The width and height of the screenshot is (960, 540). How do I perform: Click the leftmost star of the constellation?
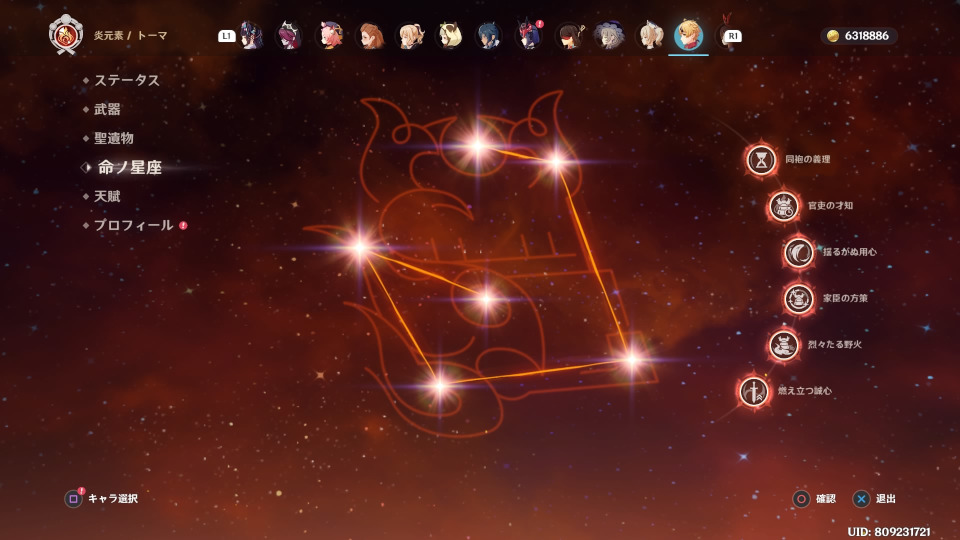point(360,247)
